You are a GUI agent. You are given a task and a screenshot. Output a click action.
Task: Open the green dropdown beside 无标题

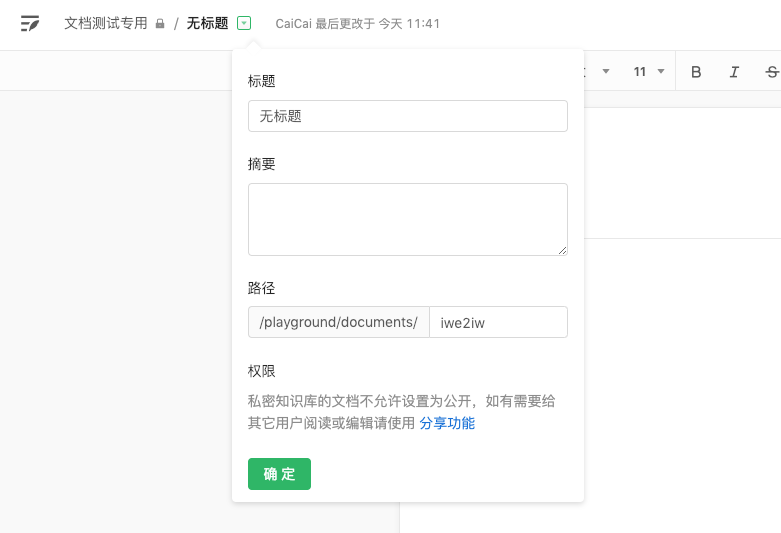coord(245,23)
